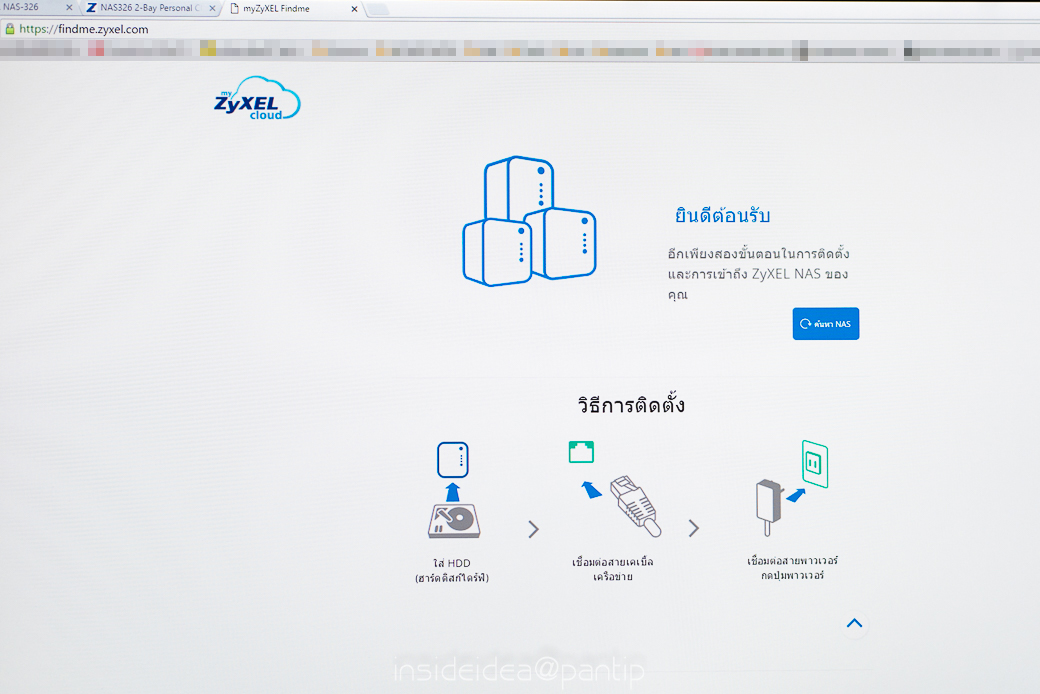Click the วิธีการติดตั้ง installation heading

631,404
